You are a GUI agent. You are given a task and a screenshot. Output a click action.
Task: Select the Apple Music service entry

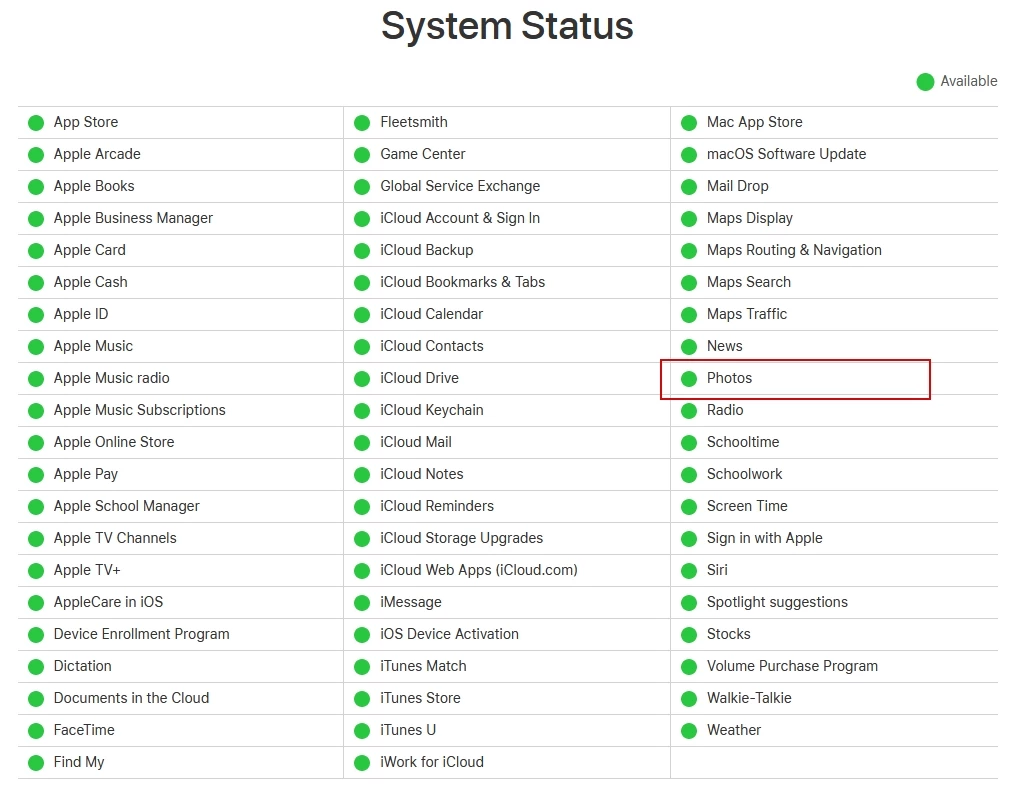point(93,346)
